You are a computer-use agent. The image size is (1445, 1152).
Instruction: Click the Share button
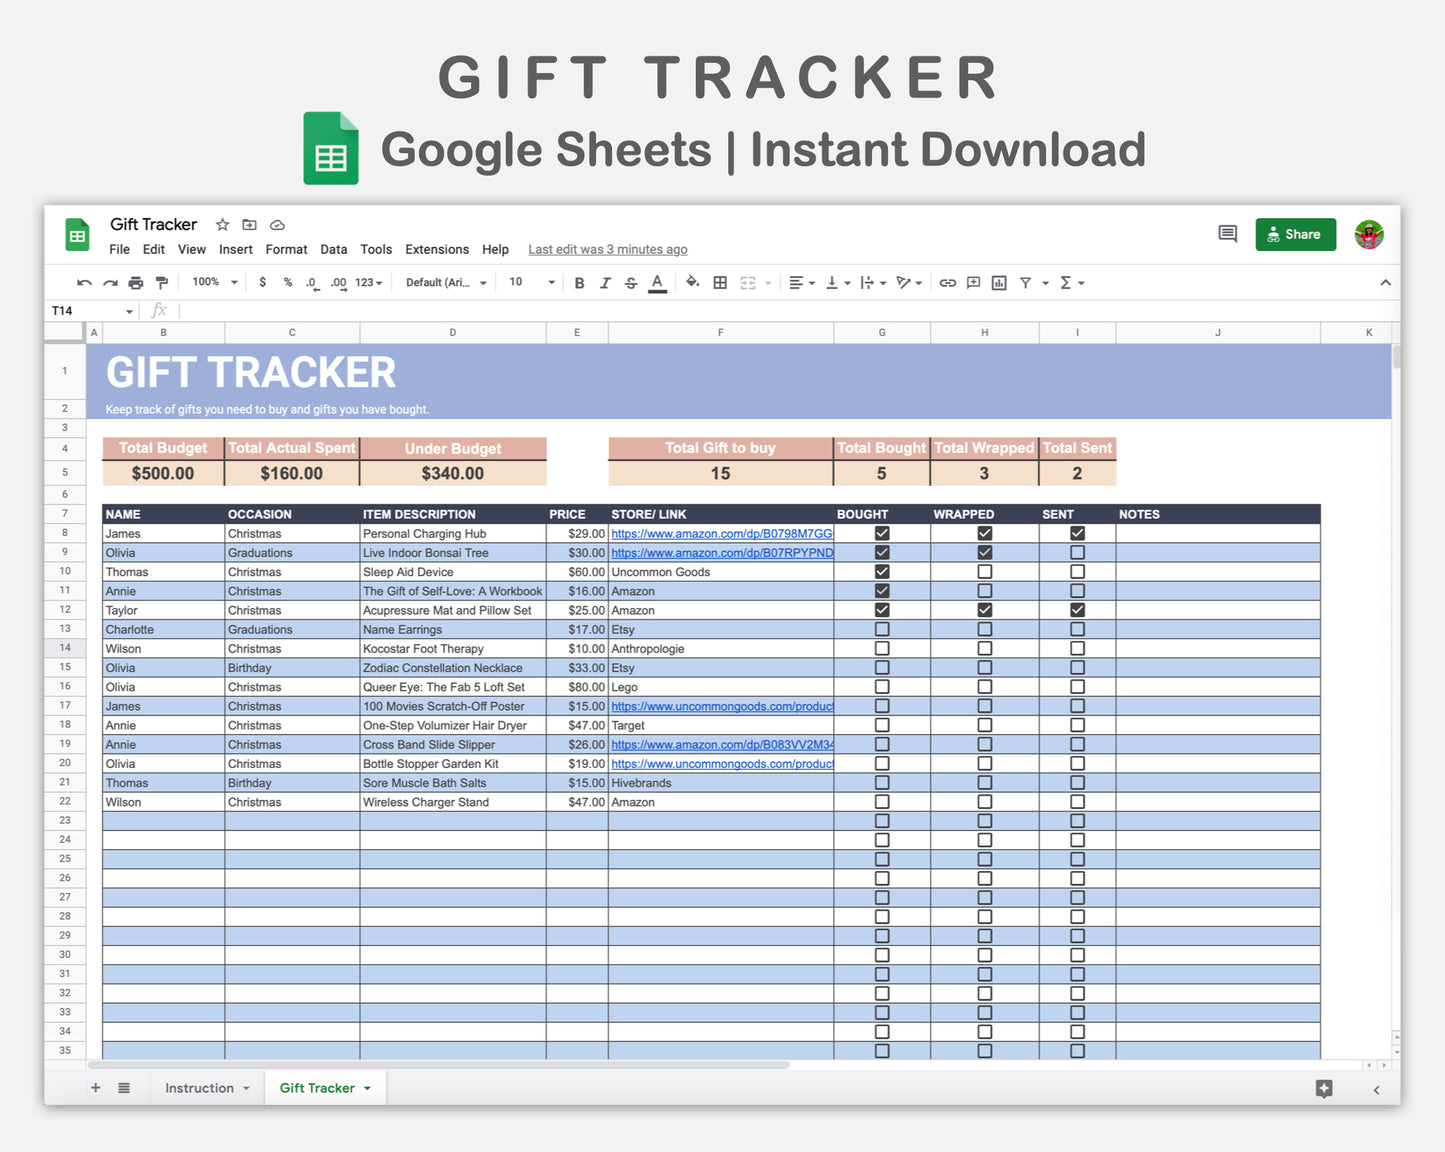1295,234
